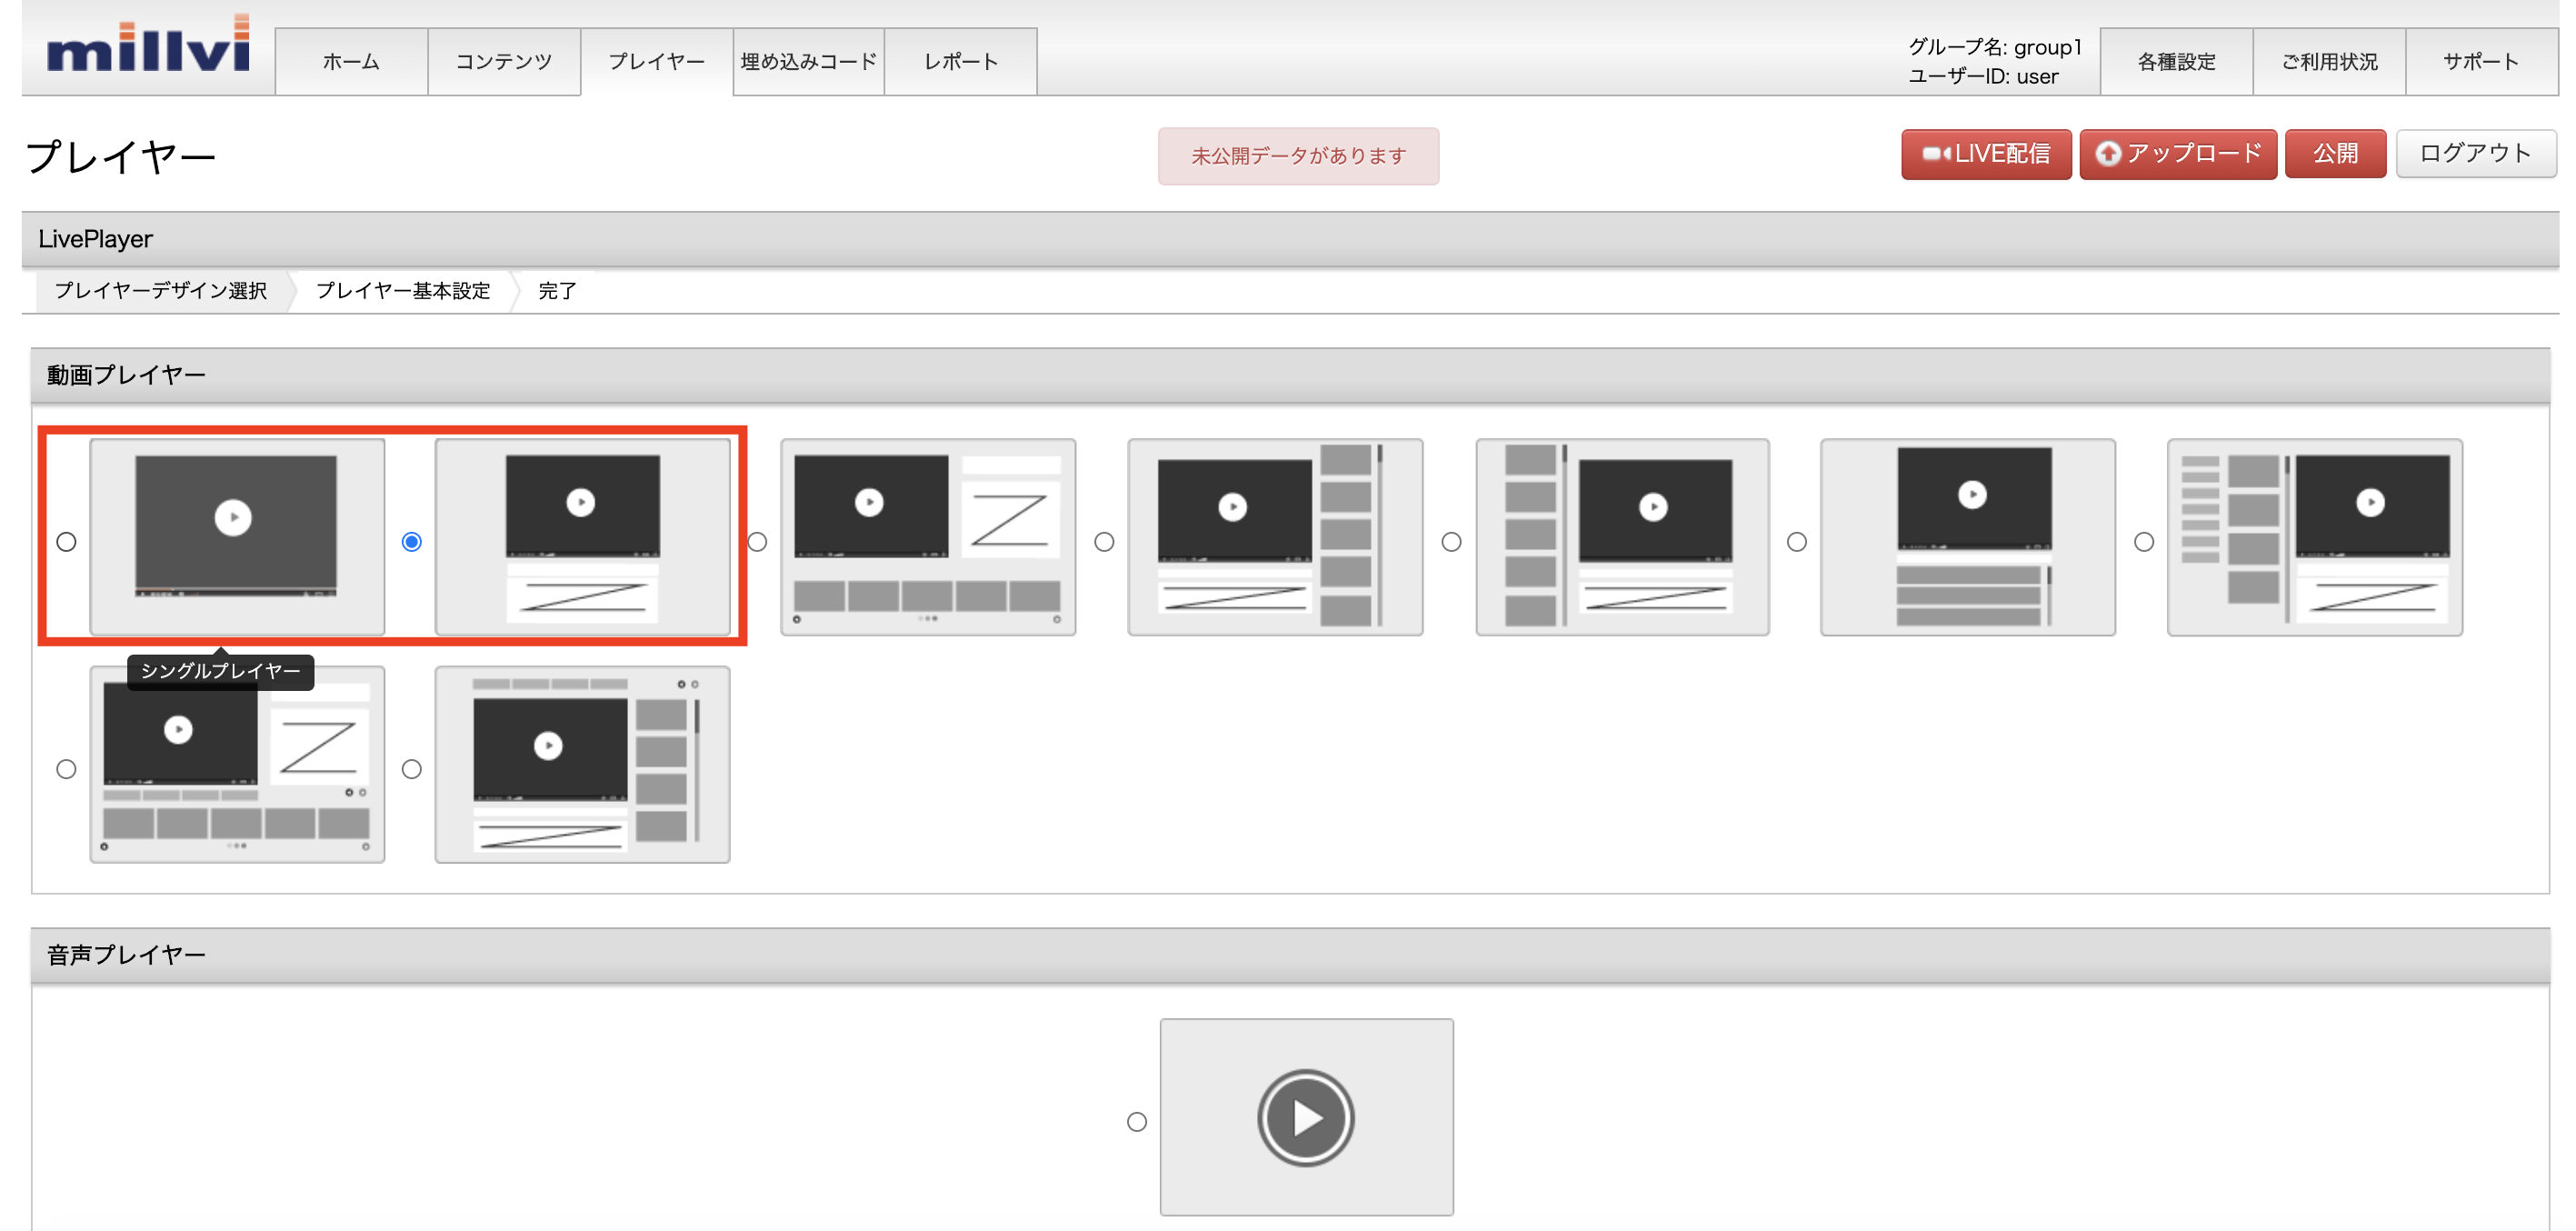Click the 公開 button
The image size is (2576, 1231).
point(2335,154)
